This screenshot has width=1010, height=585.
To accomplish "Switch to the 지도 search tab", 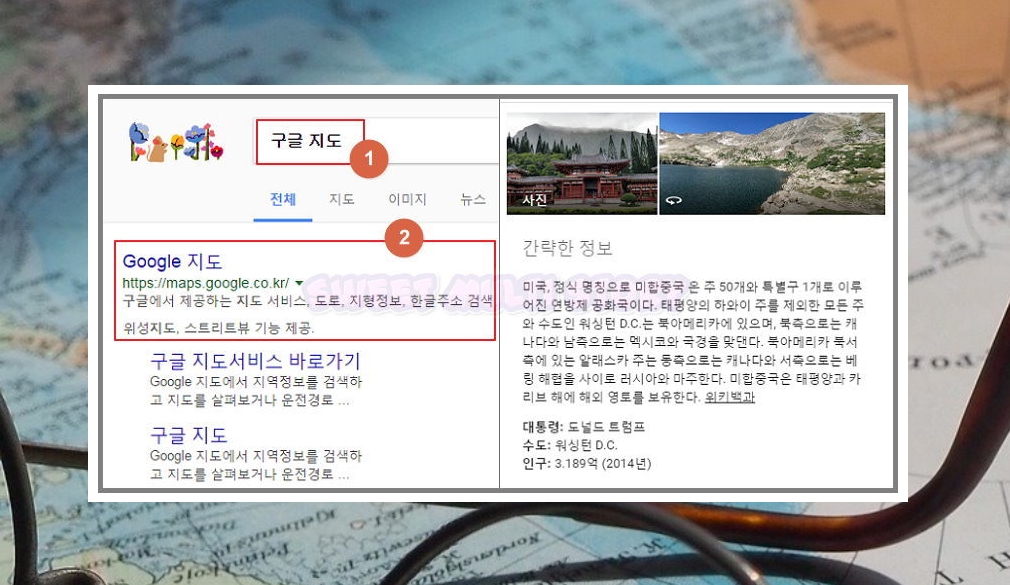I will coord(342,199).
